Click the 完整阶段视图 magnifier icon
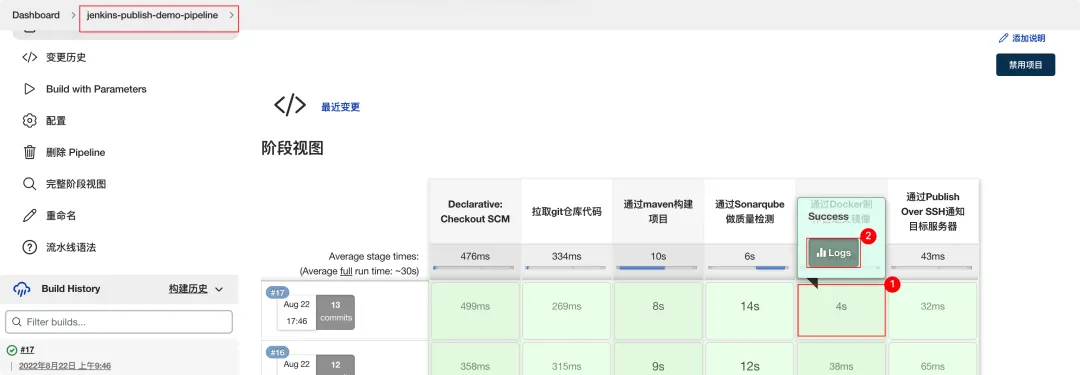Image resolution: width=1080 pixels, height=375 pixels. (29, 184)
